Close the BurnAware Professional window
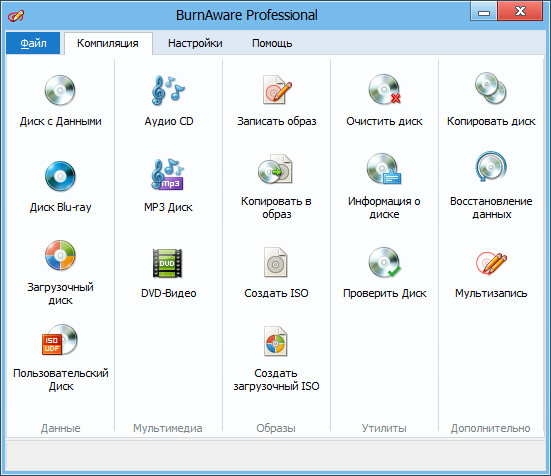551x476 pixels. pyautogui.click(x=520, y=12)
